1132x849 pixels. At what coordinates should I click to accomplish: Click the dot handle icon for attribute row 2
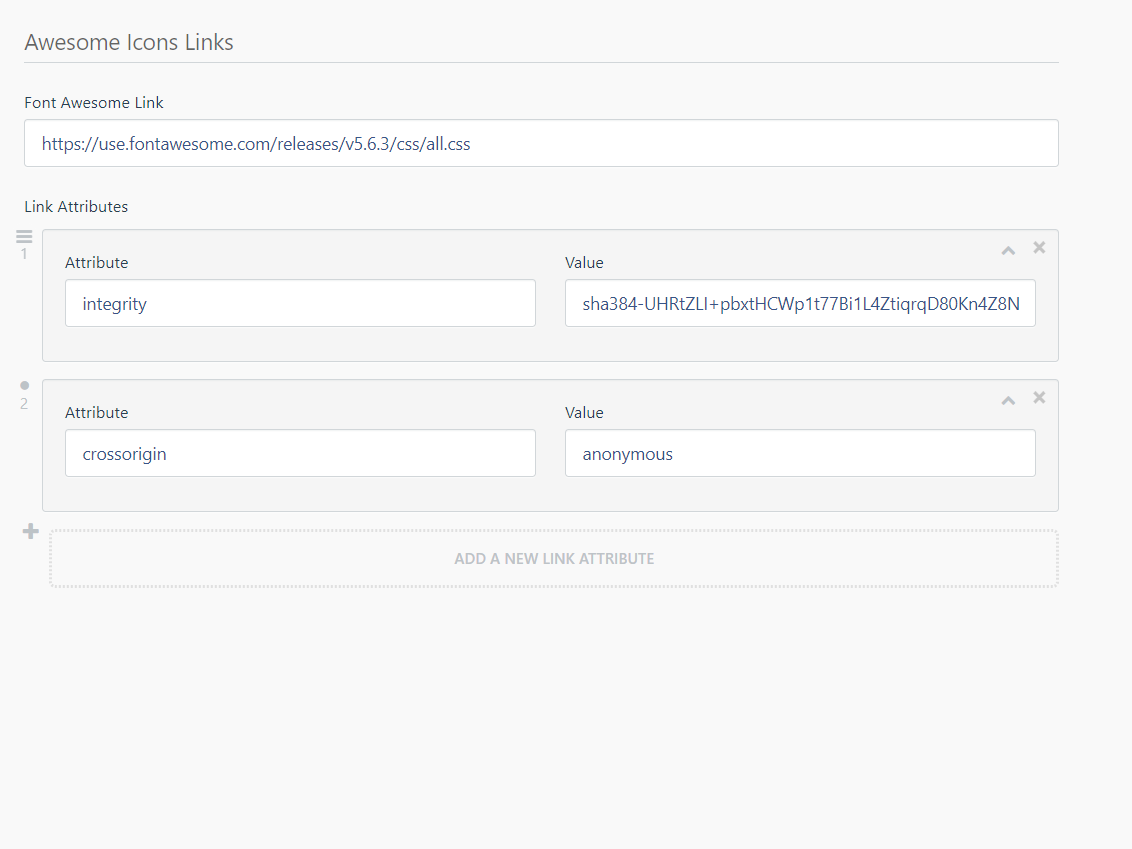coord(24,385)
